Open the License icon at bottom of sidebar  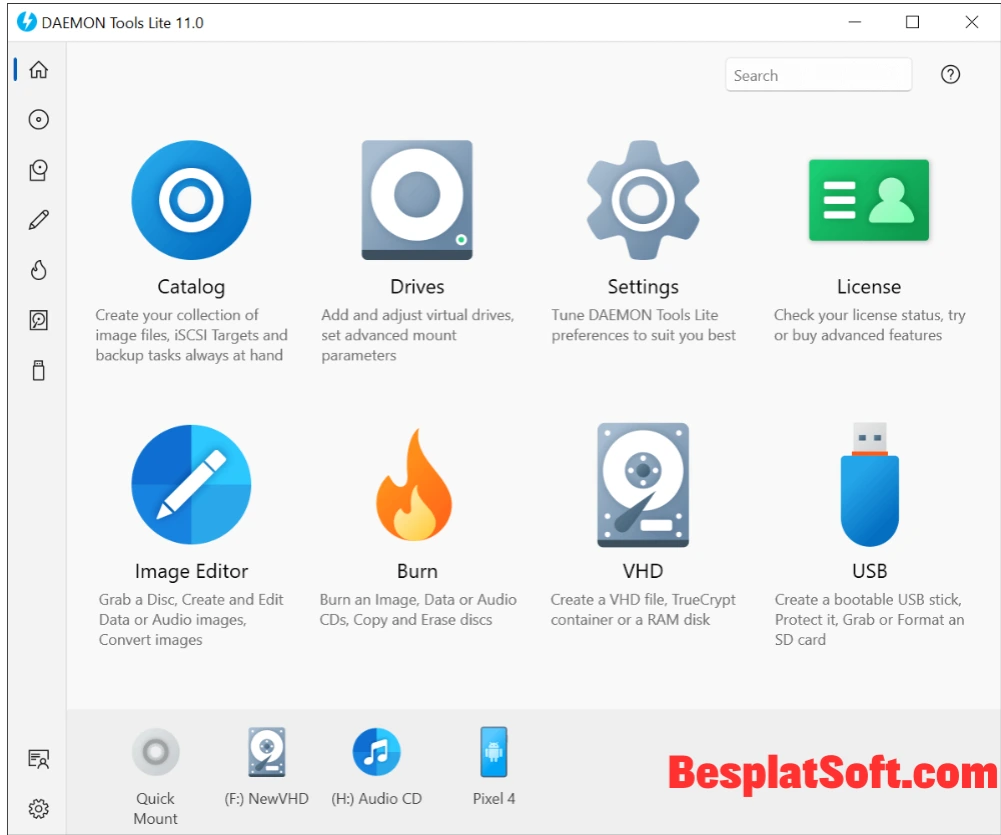point(37,759)
